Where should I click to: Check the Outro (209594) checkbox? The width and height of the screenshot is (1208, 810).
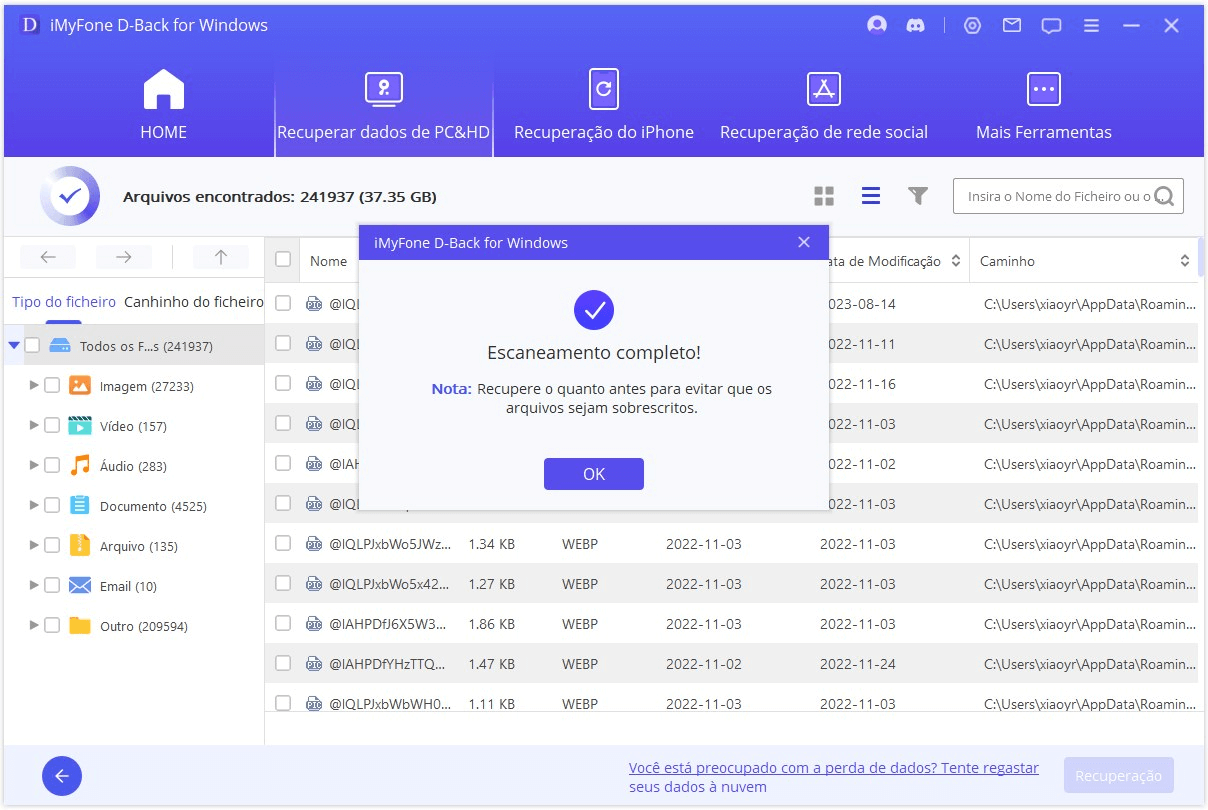tap(52, 626)
